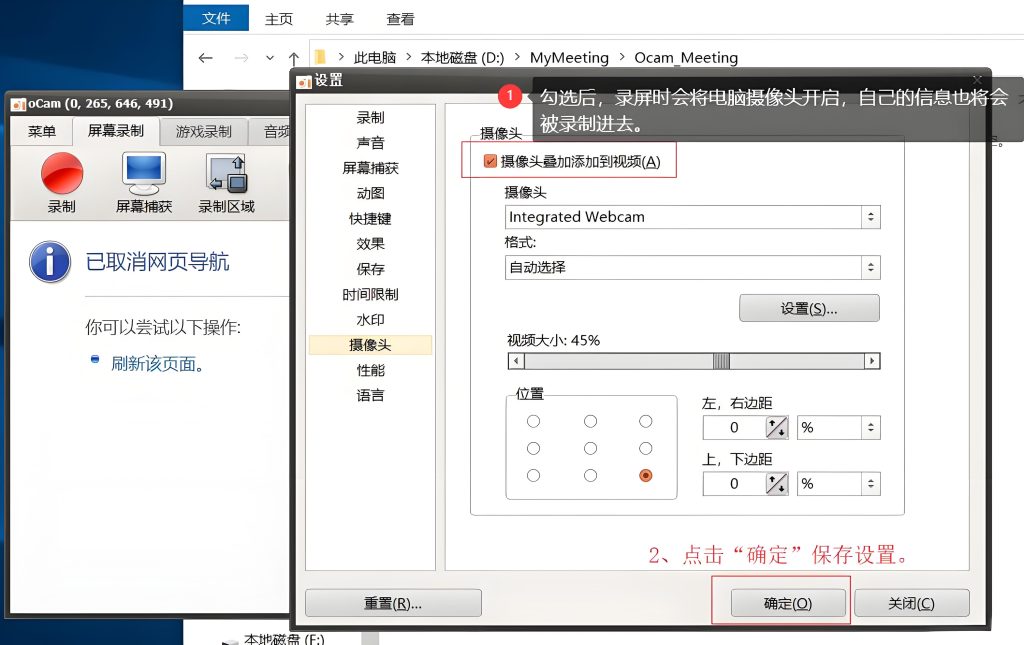Viewport: 1024px width, 645px height.
Task: Click the 屏幕捕获 monitor icon
Action: coord(144,174)
